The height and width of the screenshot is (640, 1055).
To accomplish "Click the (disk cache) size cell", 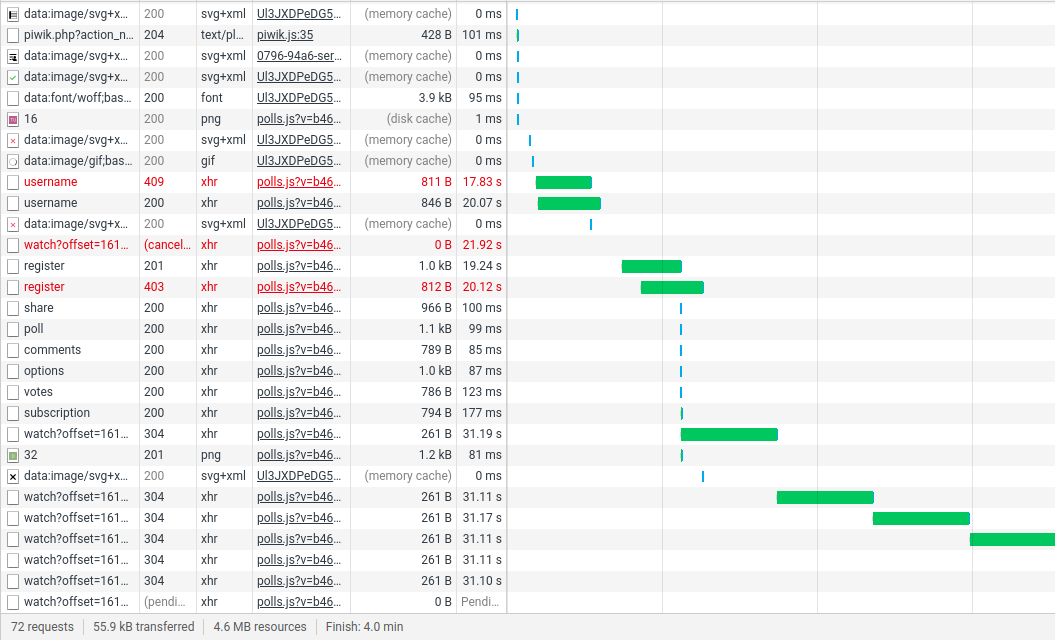I will point(419,119).
